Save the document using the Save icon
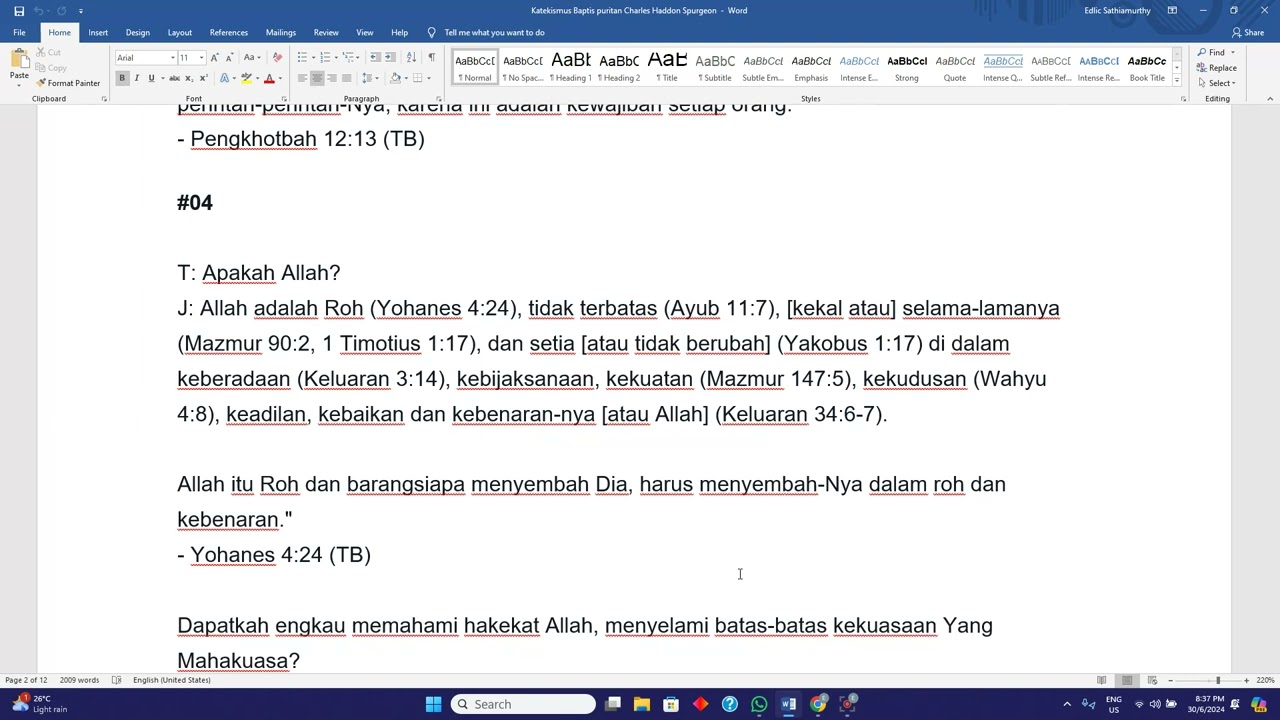Screen dimensions: 1280x720 [19, 11]
